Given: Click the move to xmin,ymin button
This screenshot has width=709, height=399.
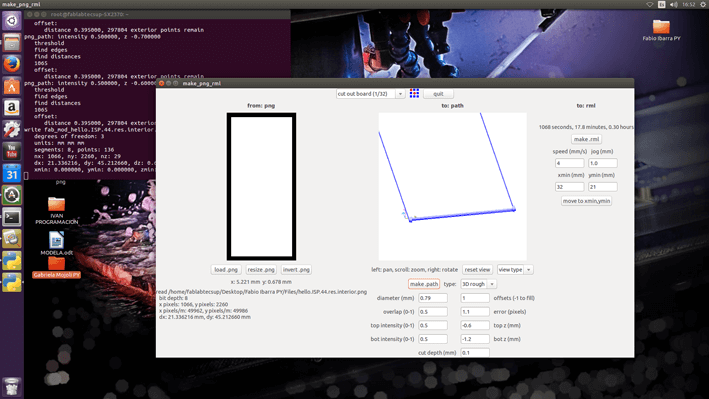Looking at the screenshot, I should (586, 201).
